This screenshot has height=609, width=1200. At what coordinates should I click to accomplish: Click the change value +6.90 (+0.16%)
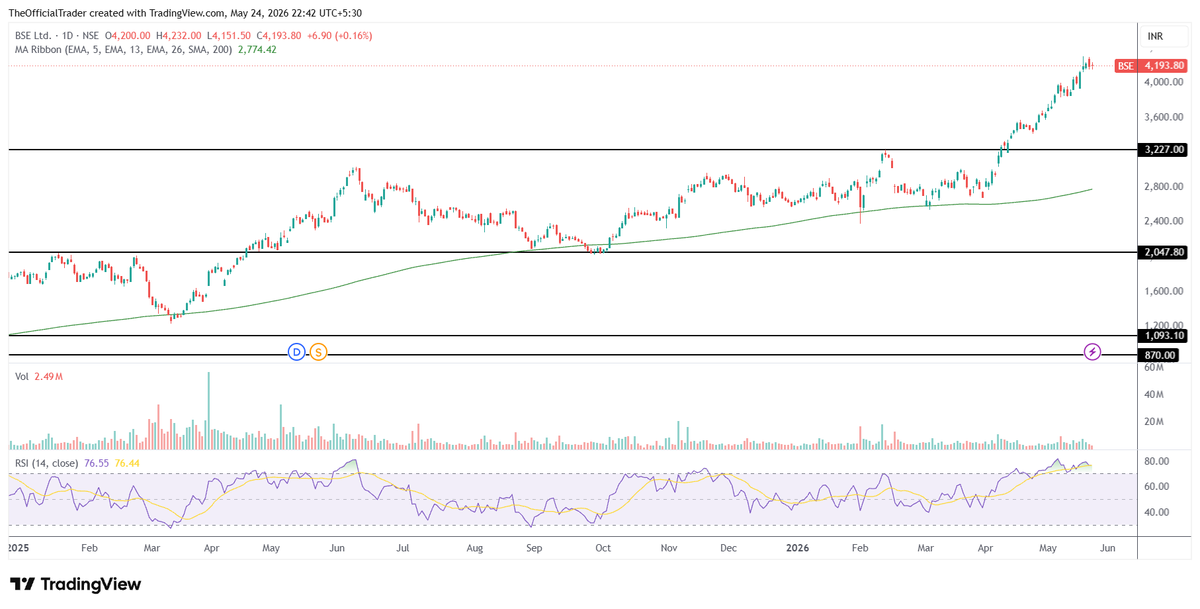pyautogui.click(x=340, y=35)
